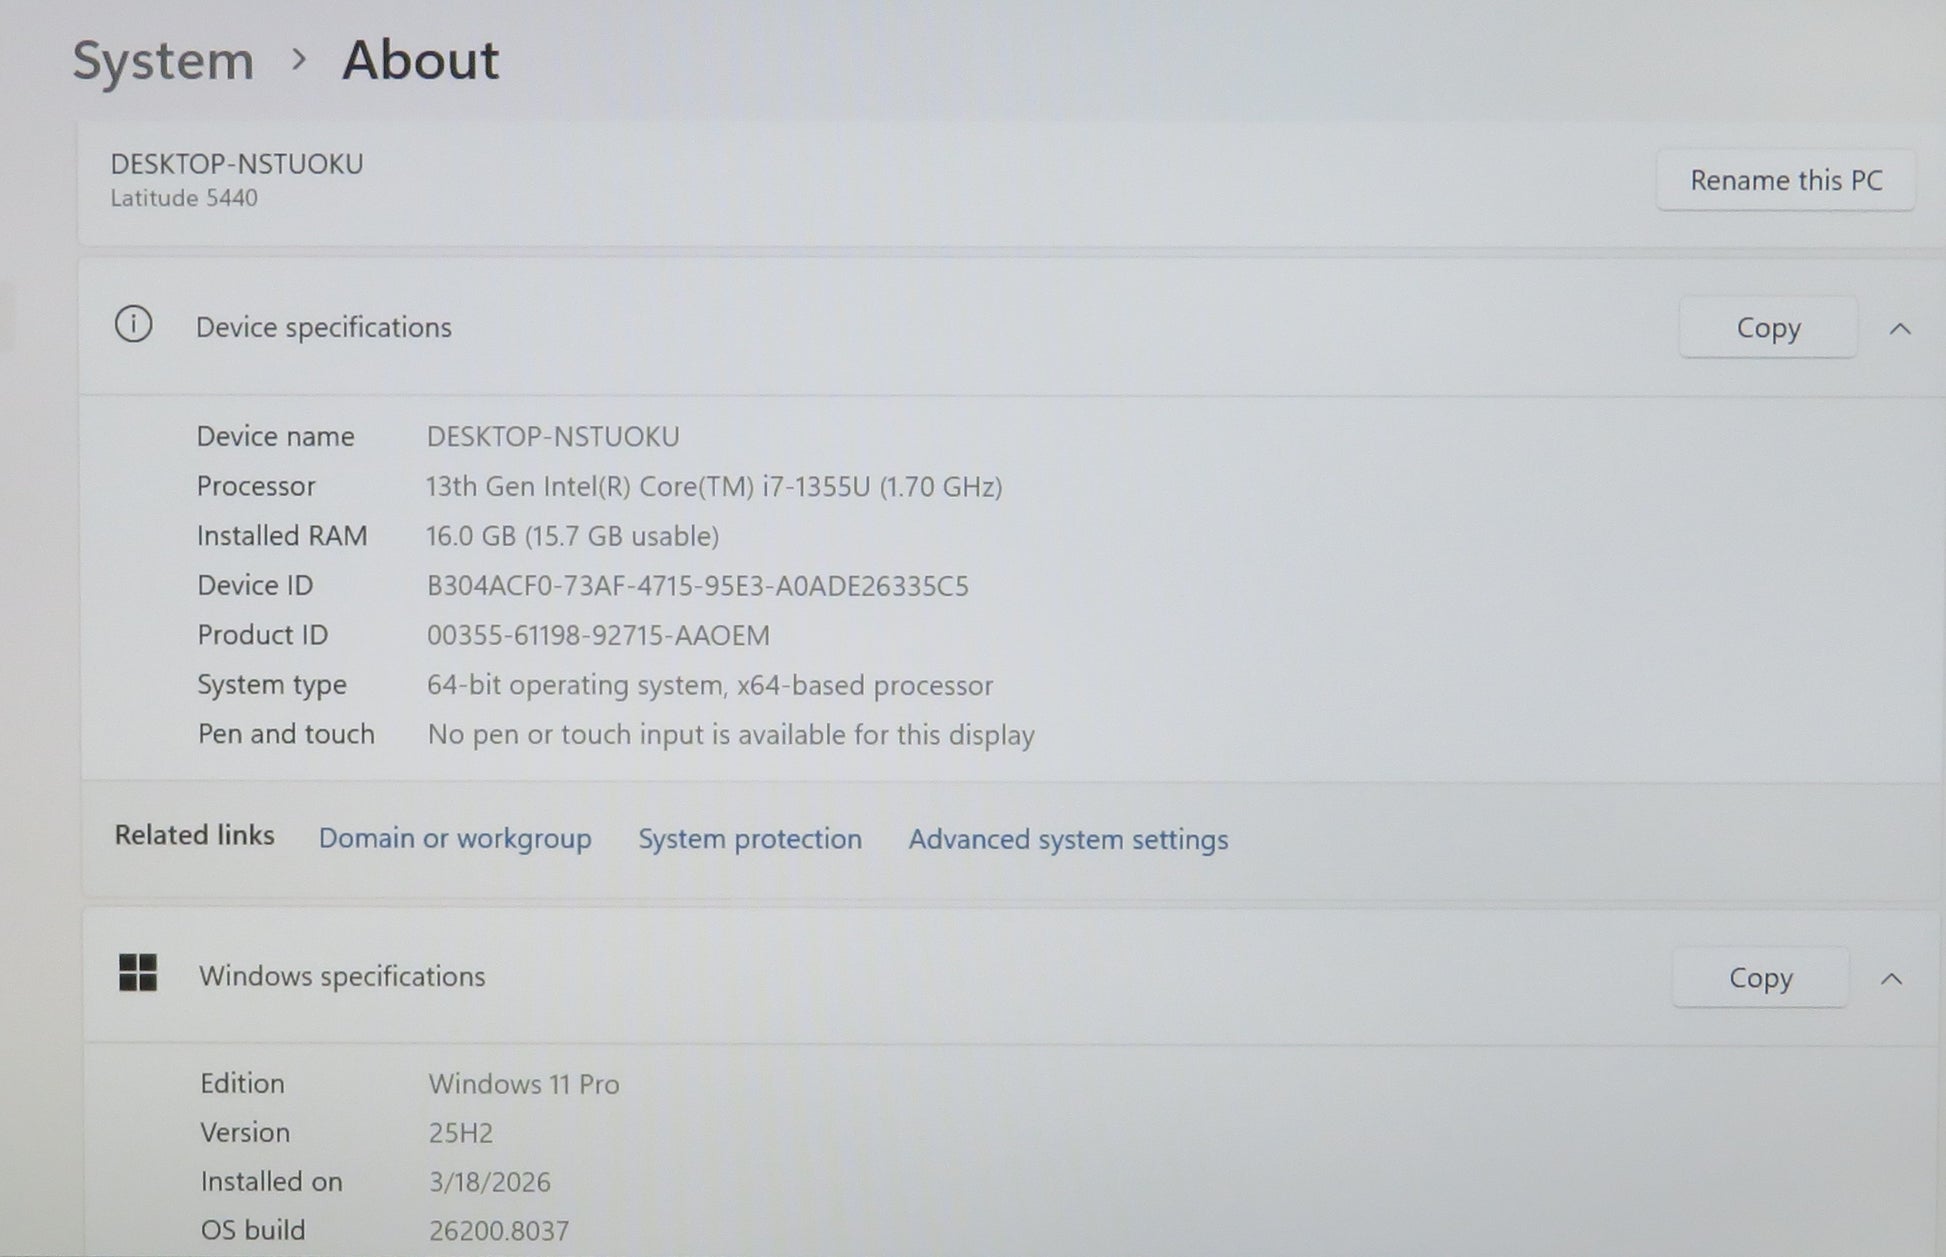The height and width of the screenshot is (1257, 1946).
Task: Open the System protection link
Action: 750,839
